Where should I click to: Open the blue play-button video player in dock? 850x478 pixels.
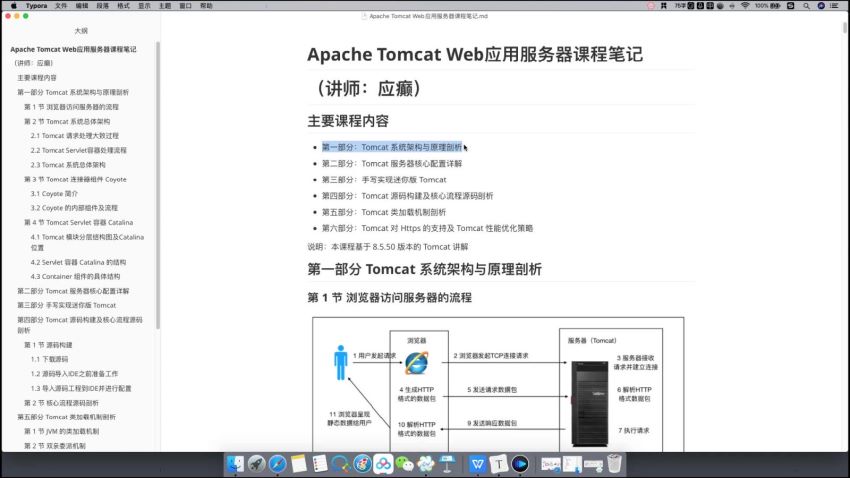click(x=520, y=464)
